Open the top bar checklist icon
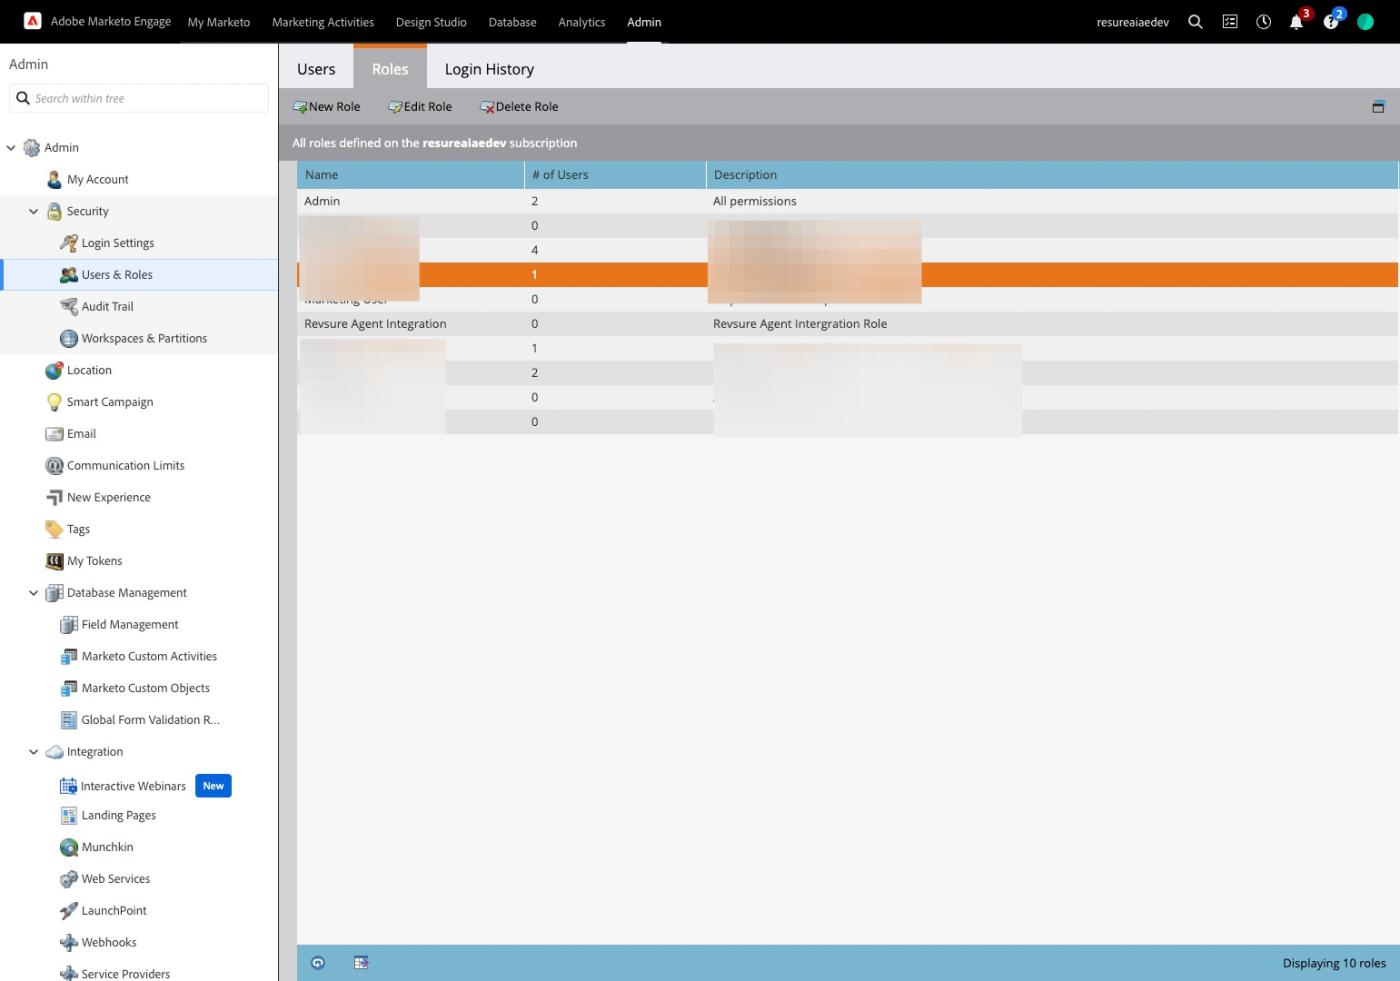 [x=1230, y=22]
